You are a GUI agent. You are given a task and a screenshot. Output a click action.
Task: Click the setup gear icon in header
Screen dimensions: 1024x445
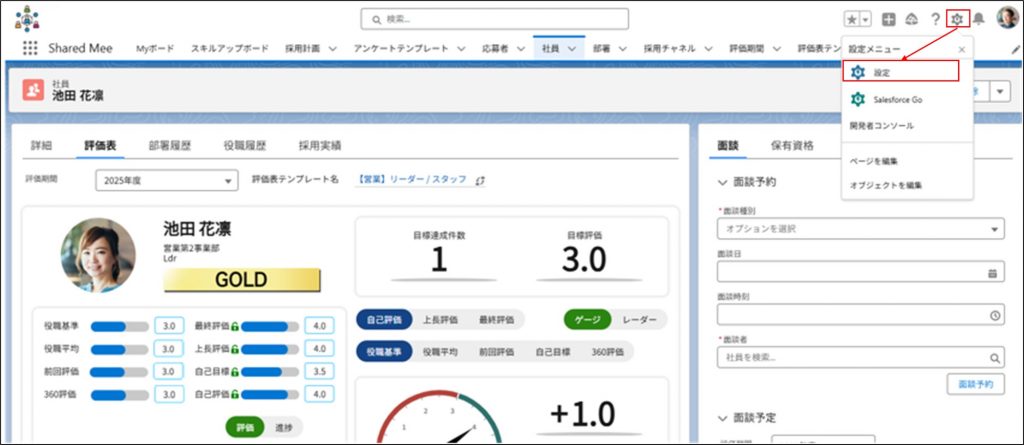click(x=958, y=19)
